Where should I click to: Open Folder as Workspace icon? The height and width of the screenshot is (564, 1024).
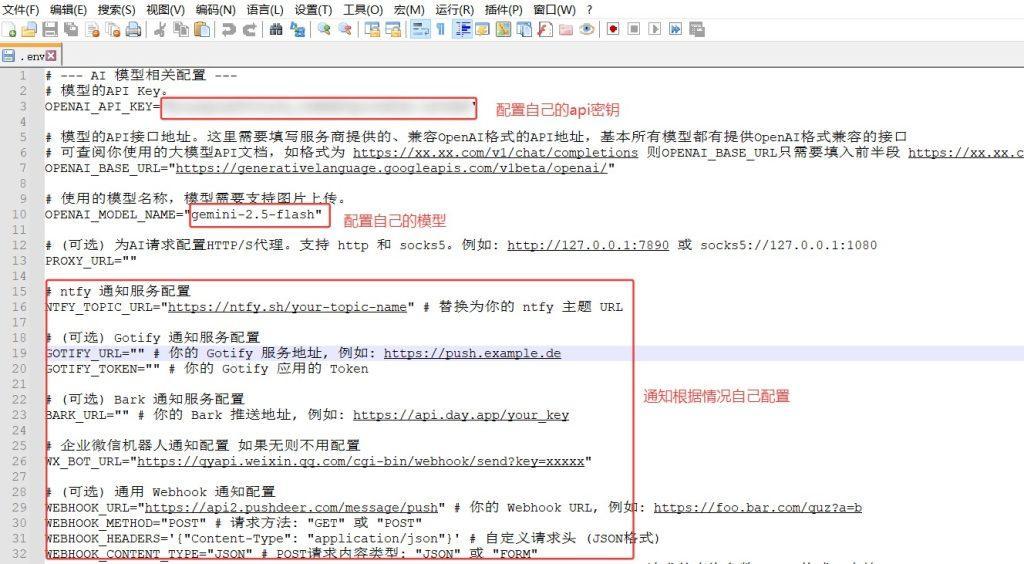pyautogui.click(x=566, y=29)
